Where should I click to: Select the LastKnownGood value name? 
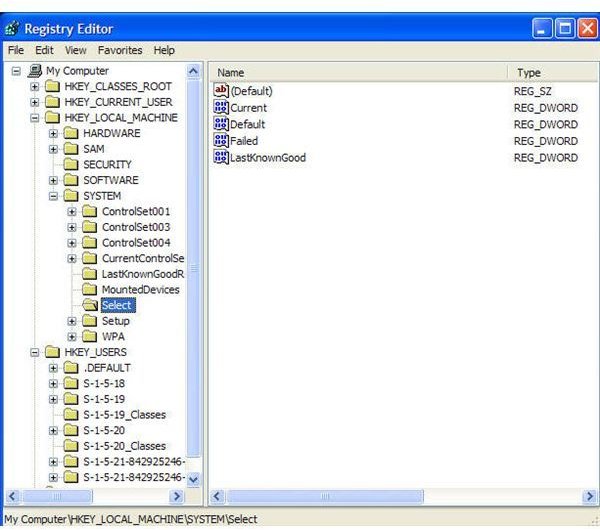pos(268,158)
